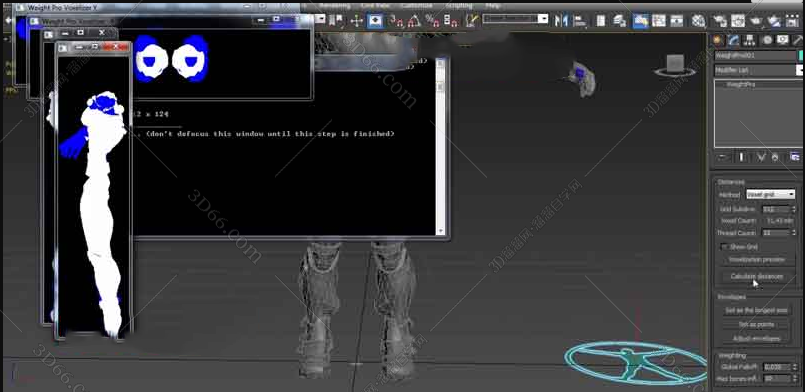Viewport: 805px width, 392px height.
Task: Activate the highlighted select-and-place tool
Action: pos(375,21)
